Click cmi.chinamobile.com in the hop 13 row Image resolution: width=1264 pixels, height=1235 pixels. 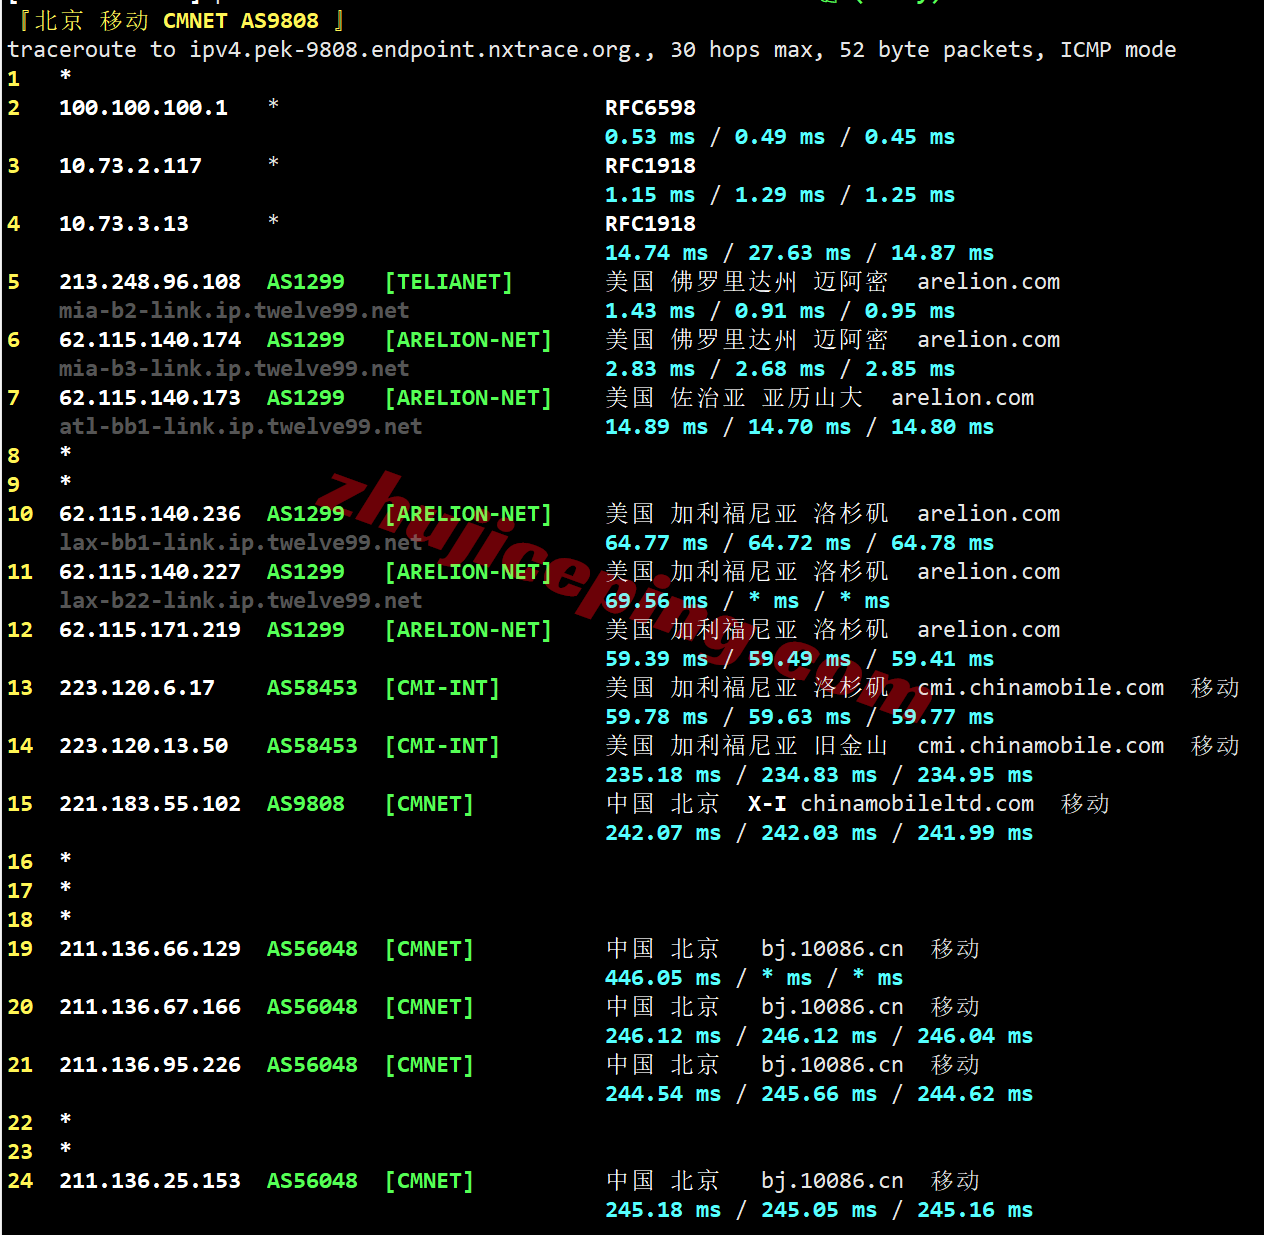pyautogui.click(x=1041, y=688)
